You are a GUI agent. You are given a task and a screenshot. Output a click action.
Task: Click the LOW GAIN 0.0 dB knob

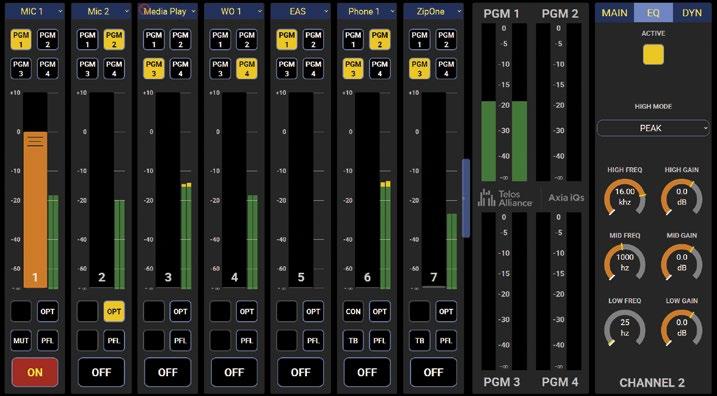pyautogui.click(x=681, y=328)
